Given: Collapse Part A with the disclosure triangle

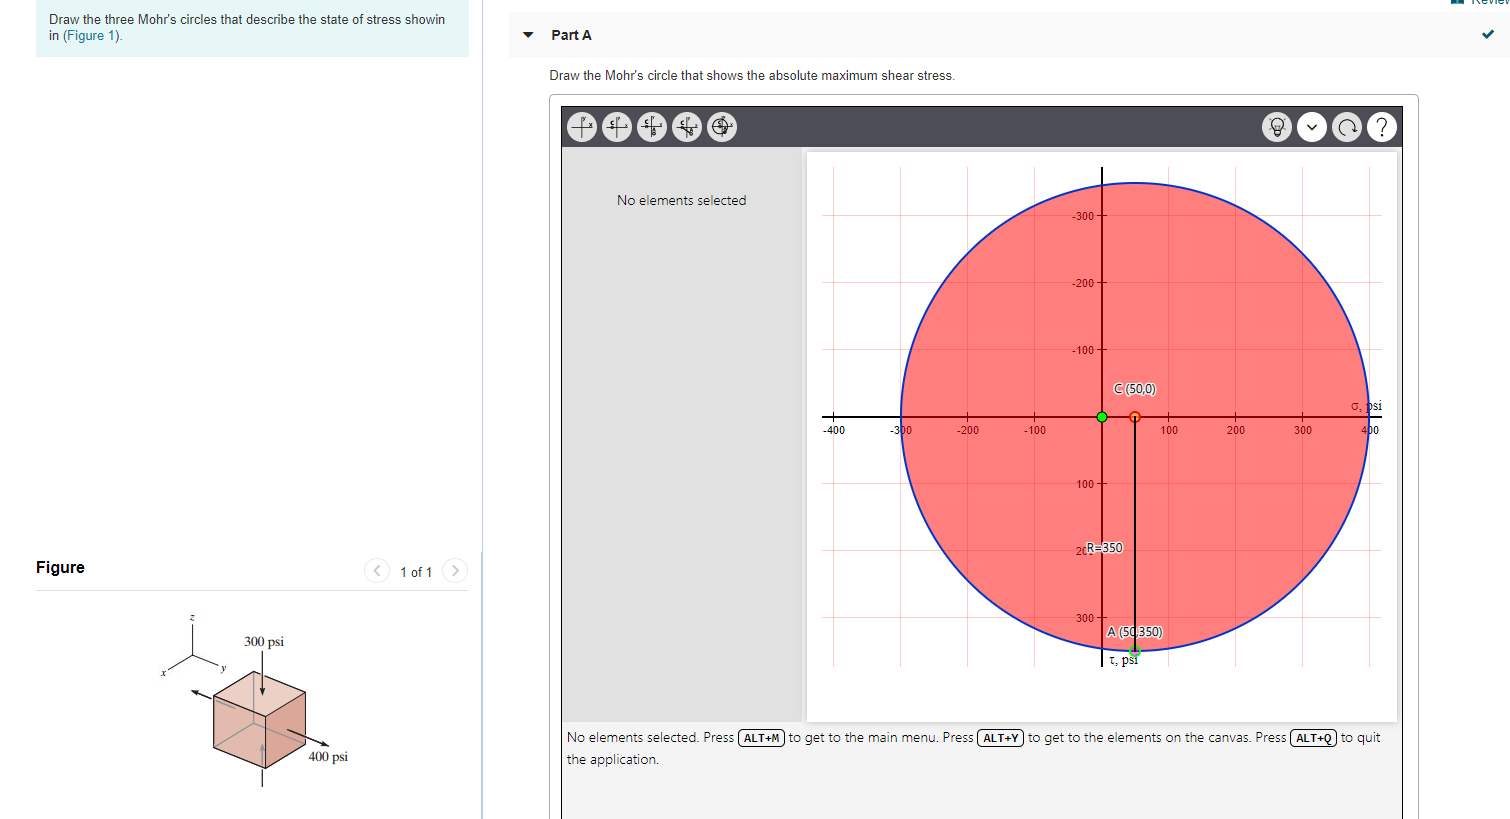Looking at the screenshot, I should click(528, 35).
